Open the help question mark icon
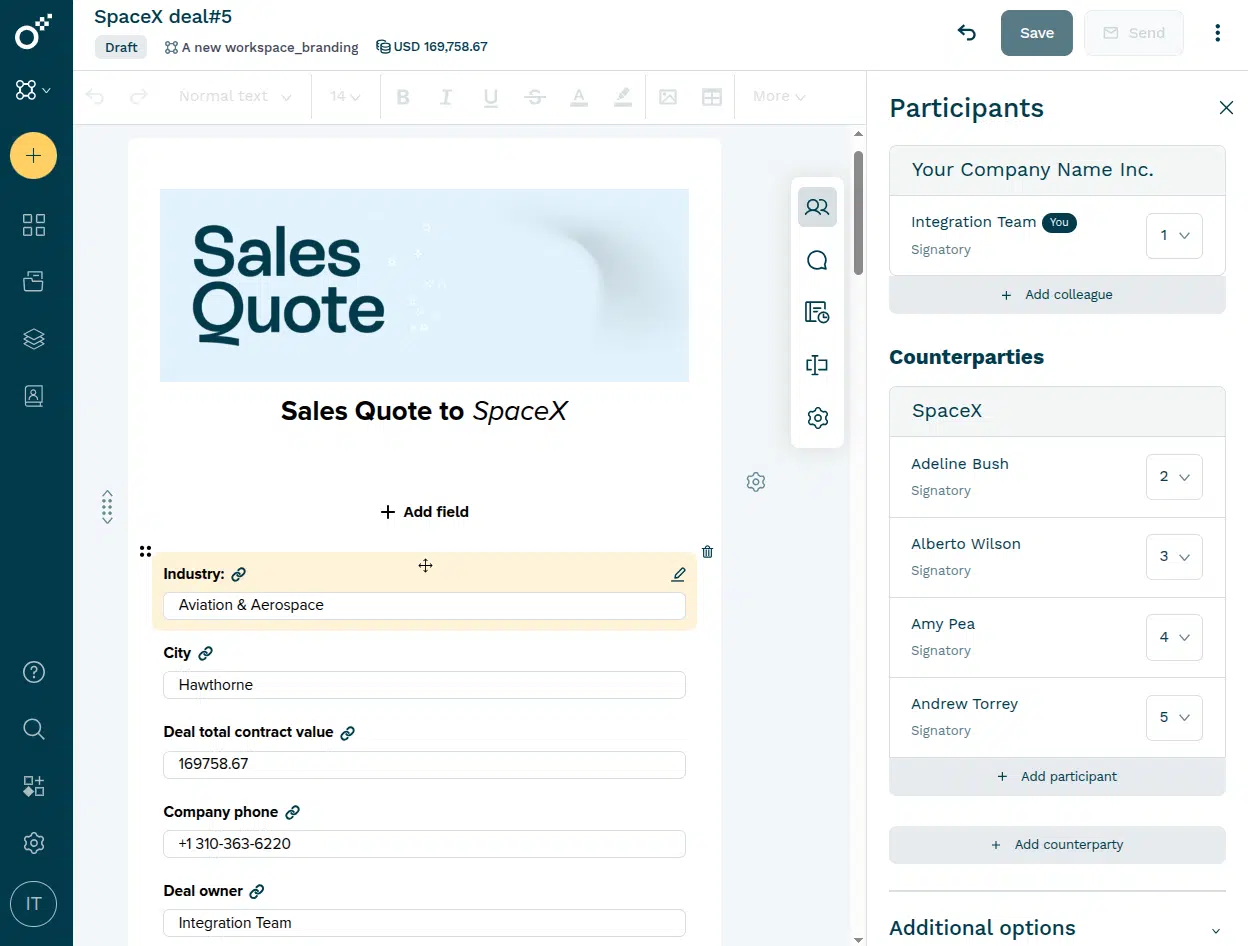Image resolution: width=1248 pixels, height=946 pixels. pyautogui.click(x=34, y=672)
